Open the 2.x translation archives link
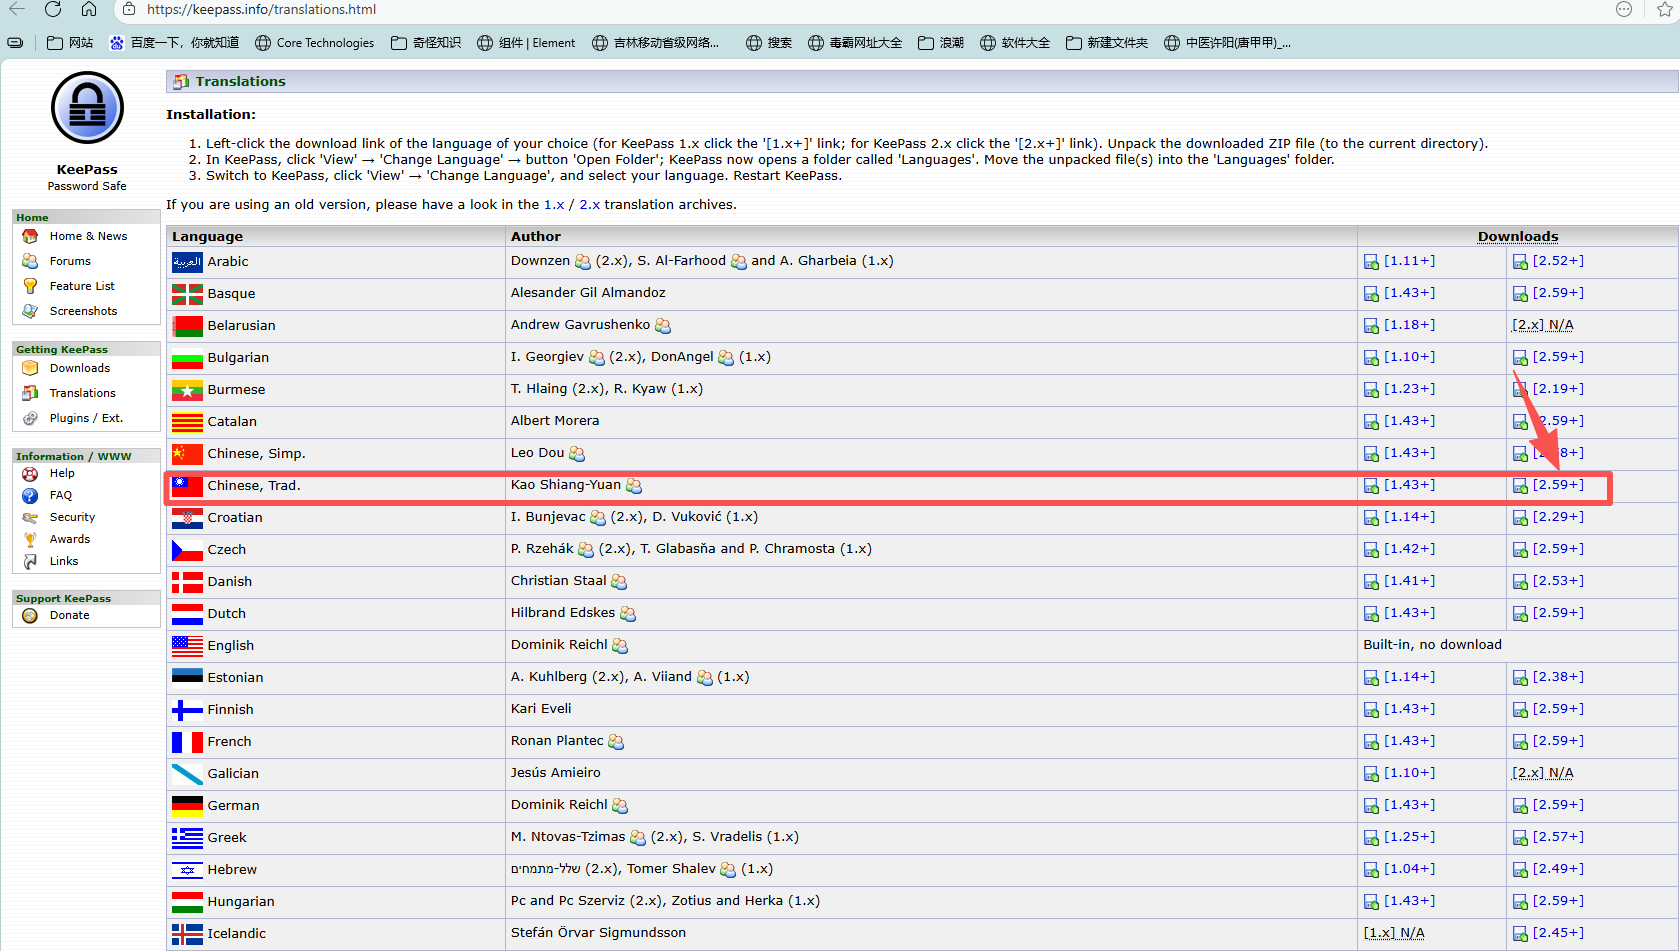Image resolution: width=1680 pixels, height=951 pixels. pos(590,205)
